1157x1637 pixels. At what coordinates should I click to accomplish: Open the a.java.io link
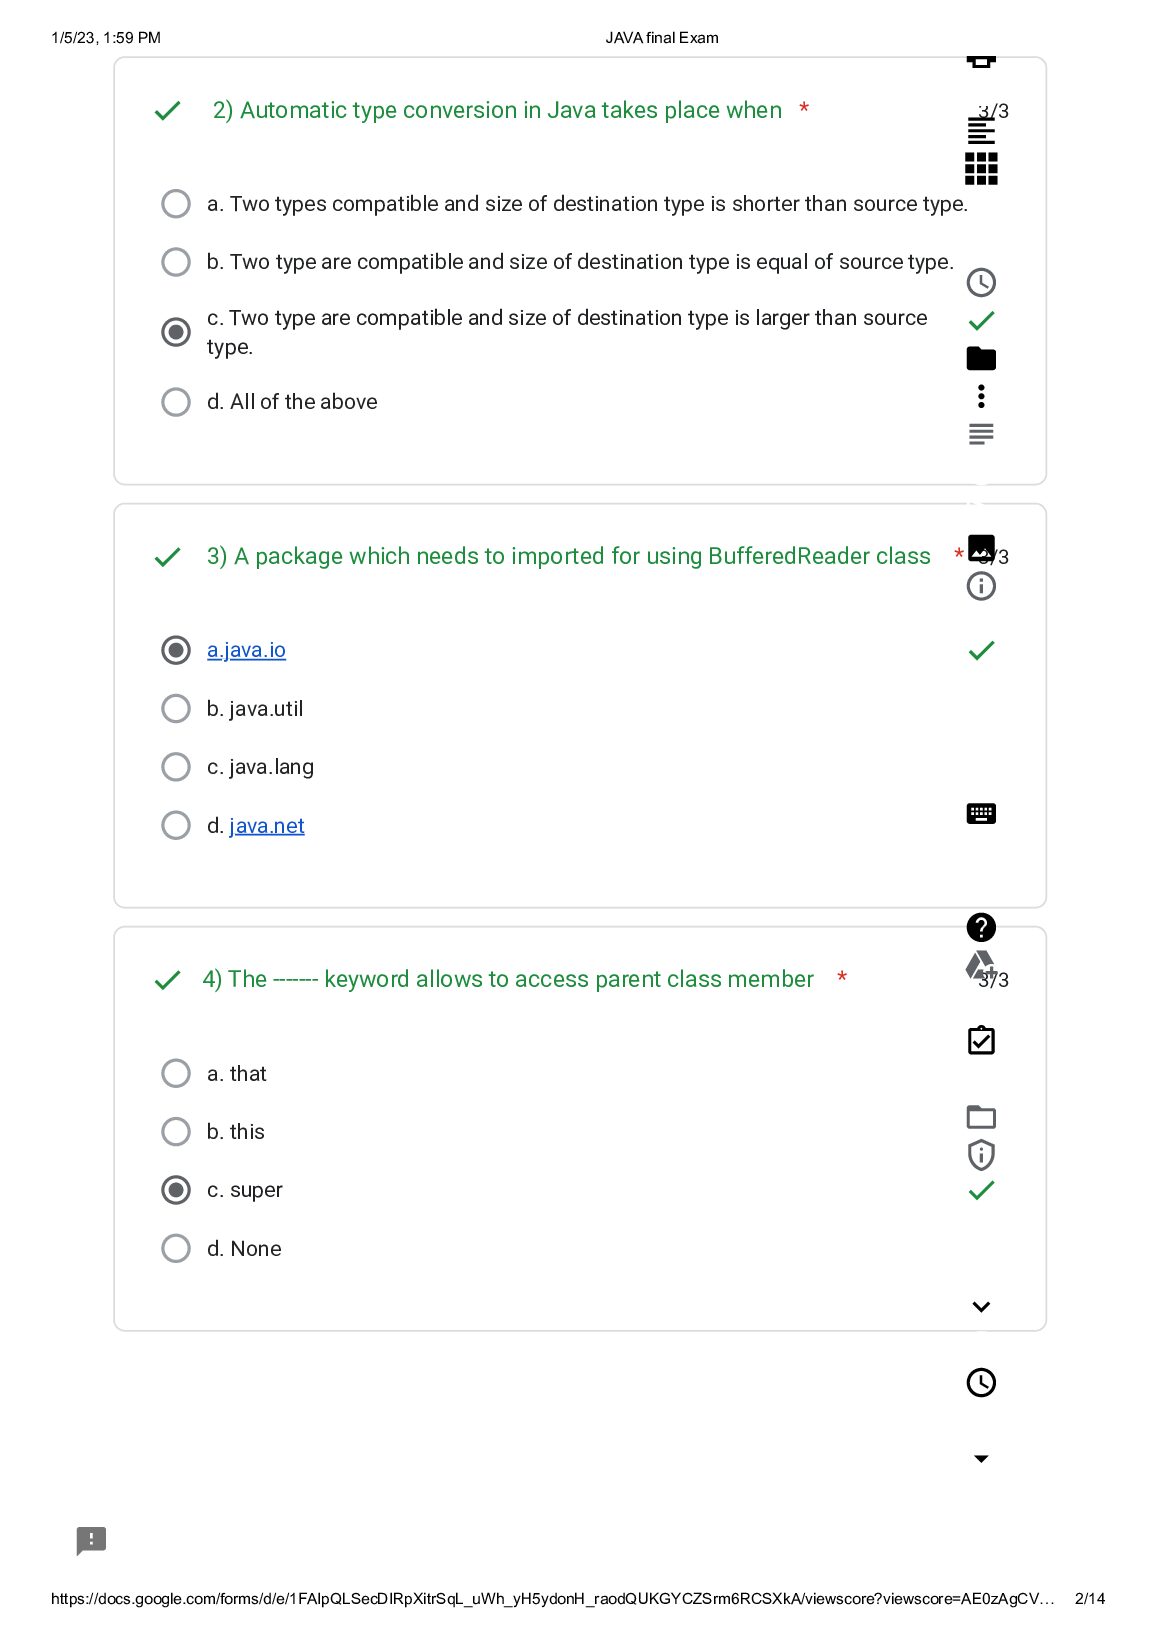(x=246, y=650)
